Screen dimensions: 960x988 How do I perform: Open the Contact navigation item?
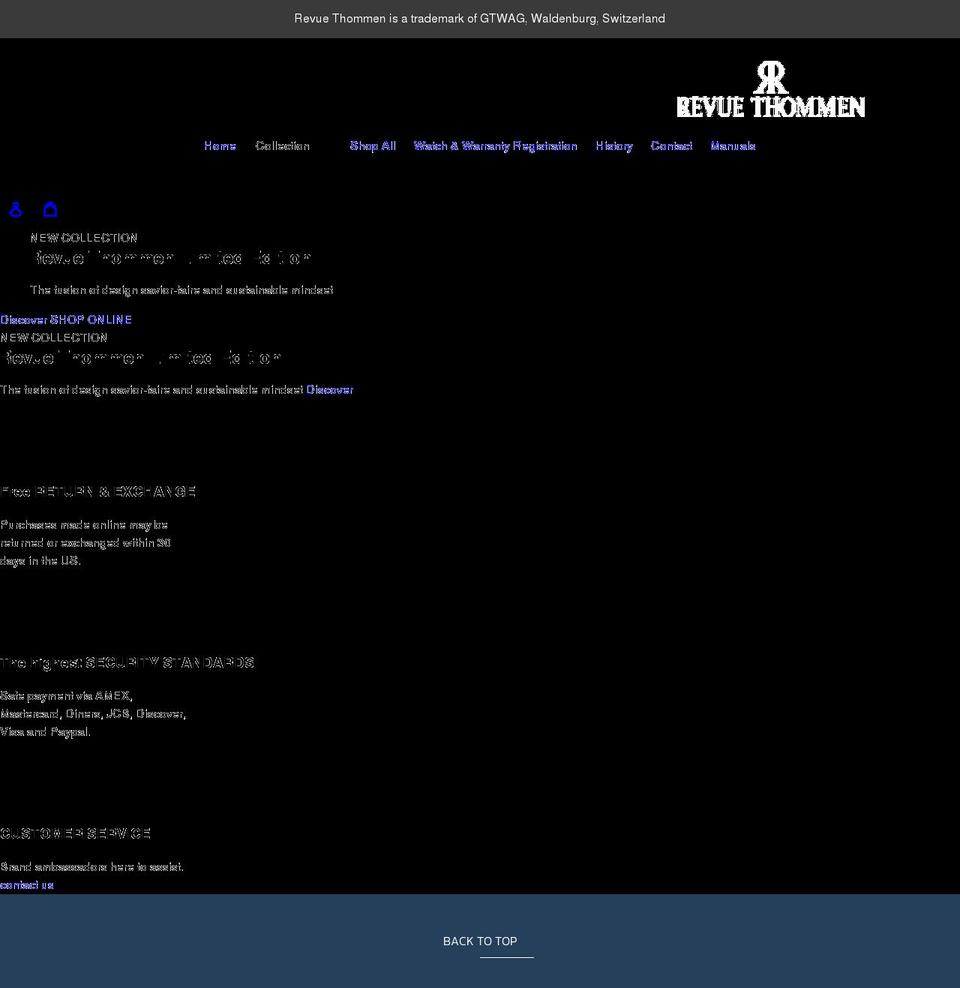point(671,146)
